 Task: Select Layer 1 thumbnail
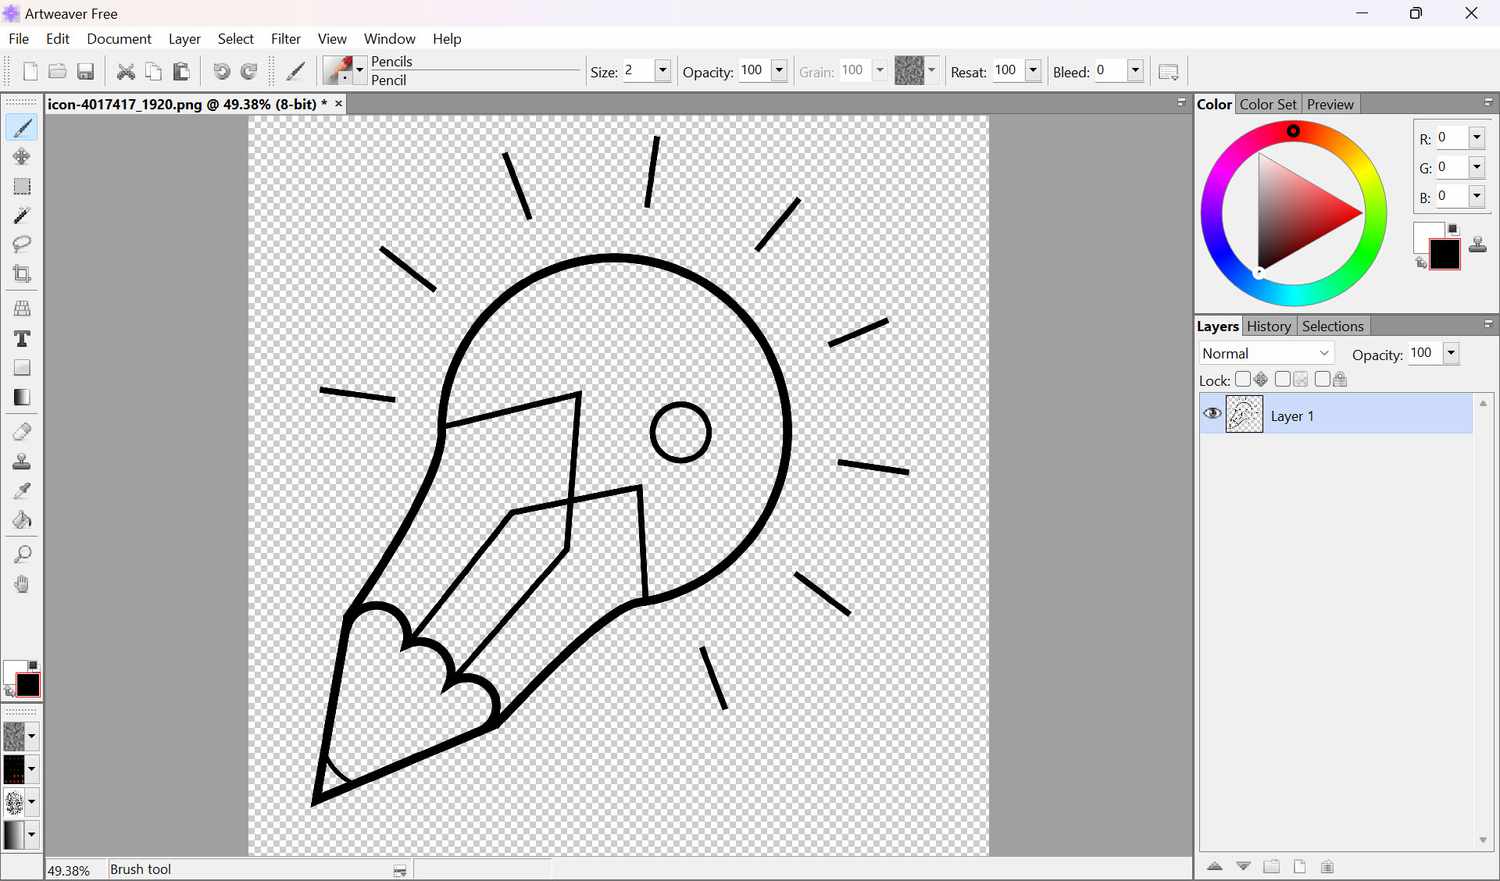1244,414
